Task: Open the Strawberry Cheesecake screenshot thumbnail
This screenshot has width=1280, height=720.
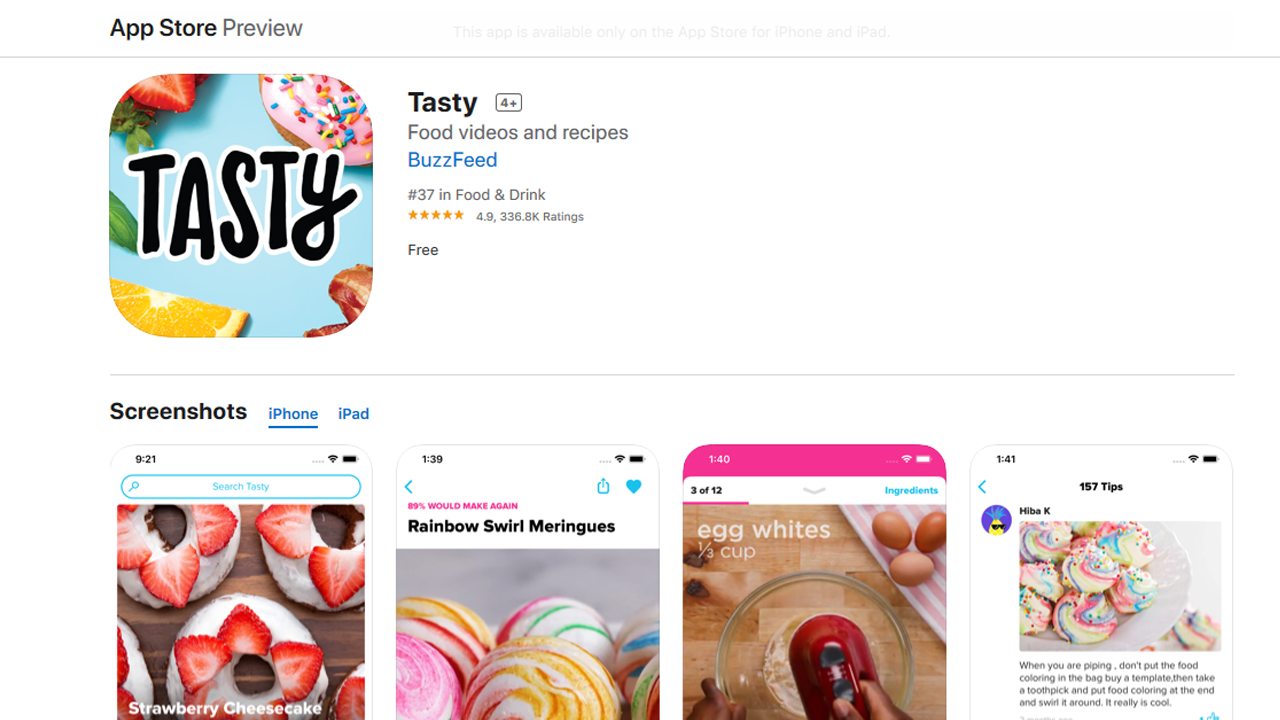Action: coord(241,582)
